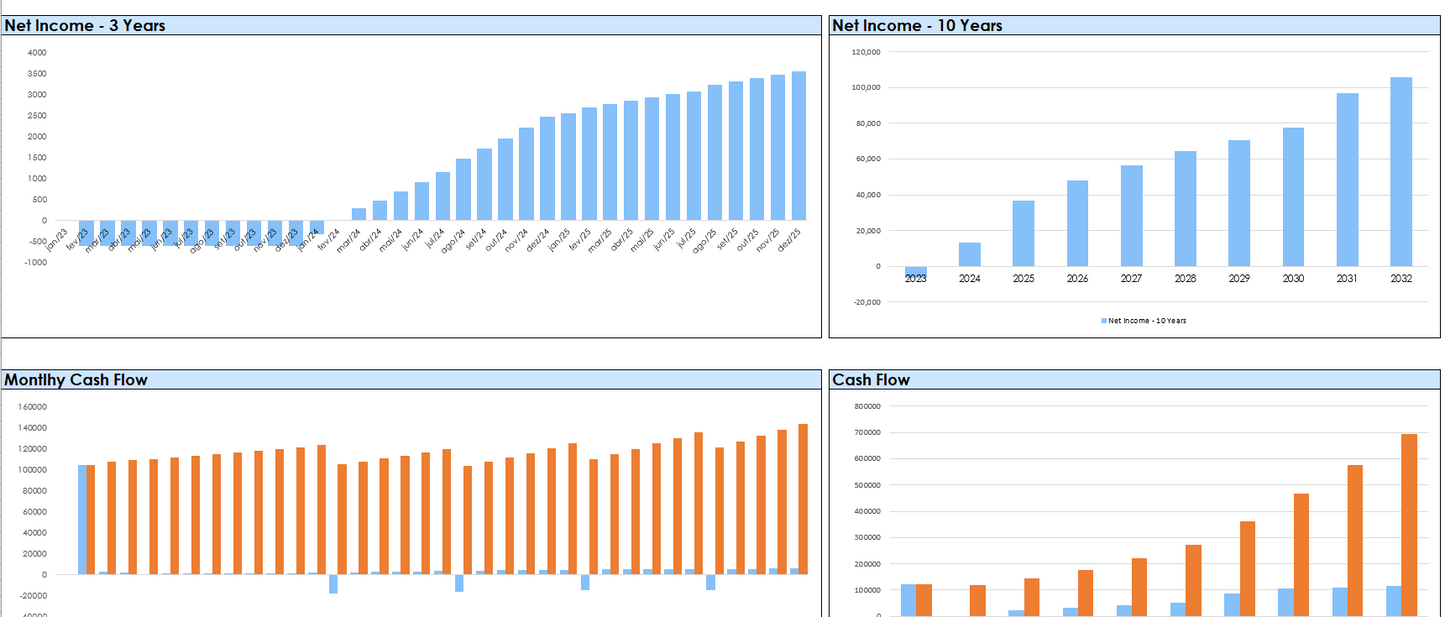Image resolution: width=1445 pixels, height=617 pixels.
Task: Click the 2032 bar in 10-year chart
Action: coord(1400,171)
